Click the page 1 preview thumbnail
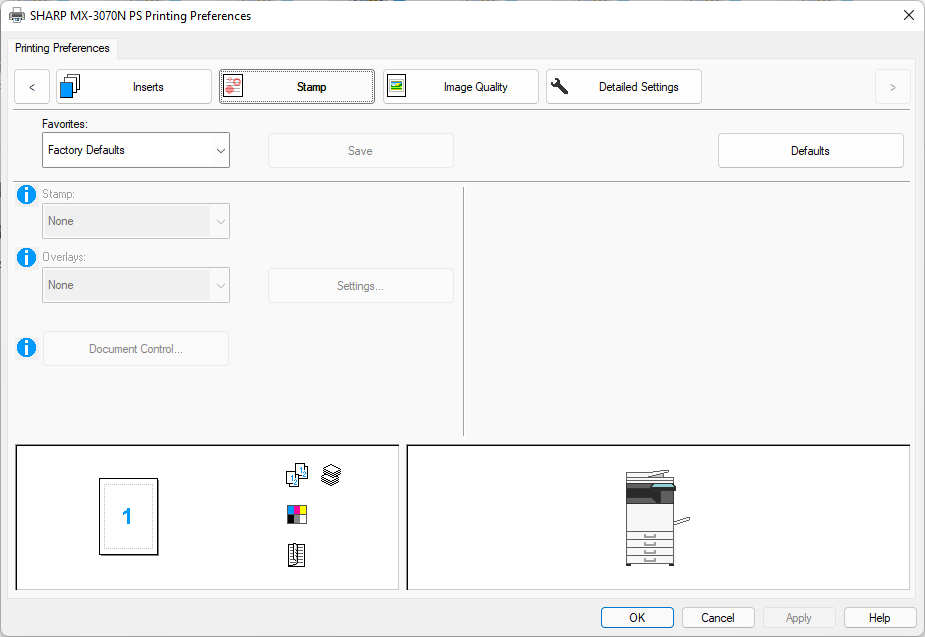 pyautogui.click(x=128, y=516)
